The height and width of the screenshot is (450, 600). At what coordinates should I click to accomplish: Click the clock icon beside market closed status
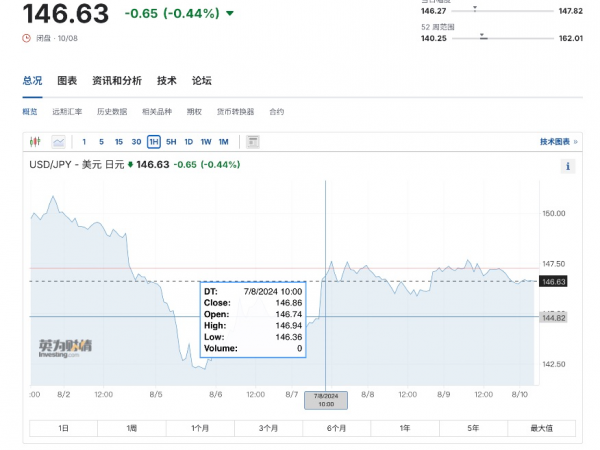26,38
